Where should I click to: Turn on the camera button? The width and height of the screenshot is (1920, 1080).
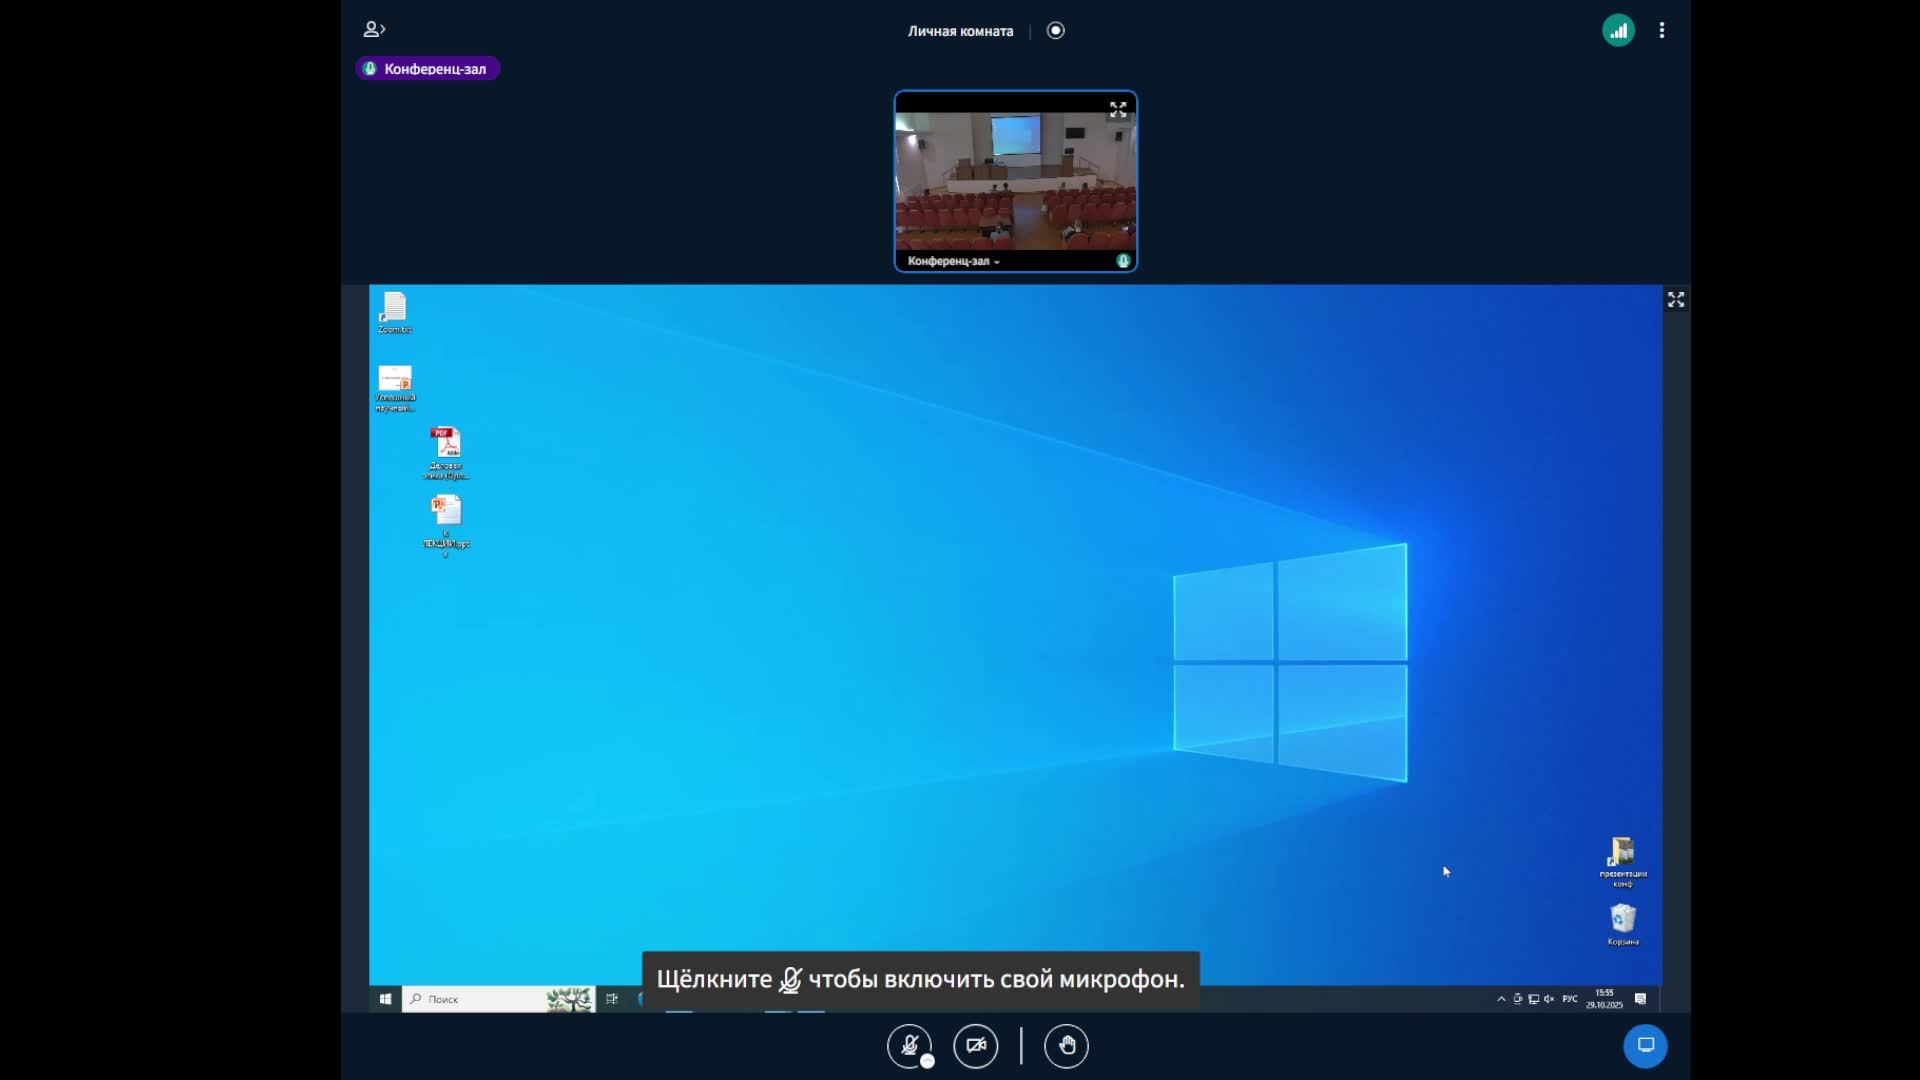[975, 1046]
